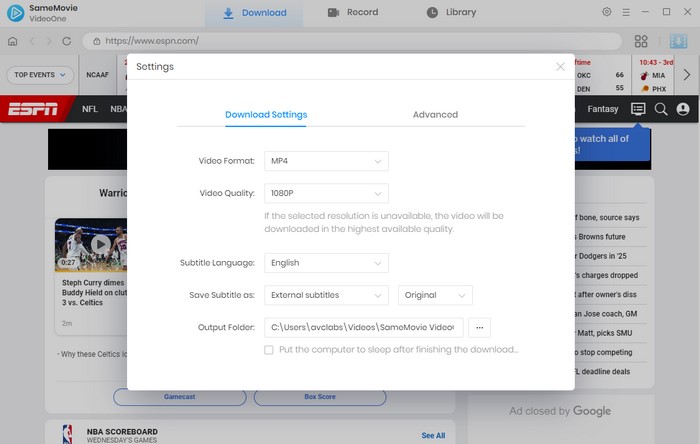
Task: Open the bone, source says headline
Action: click(x=607, y=217)
